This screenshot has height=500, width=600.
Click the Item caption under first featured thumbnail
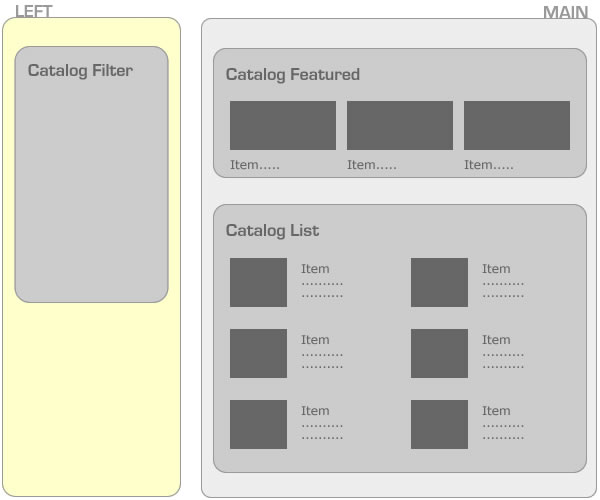[254, 165]
